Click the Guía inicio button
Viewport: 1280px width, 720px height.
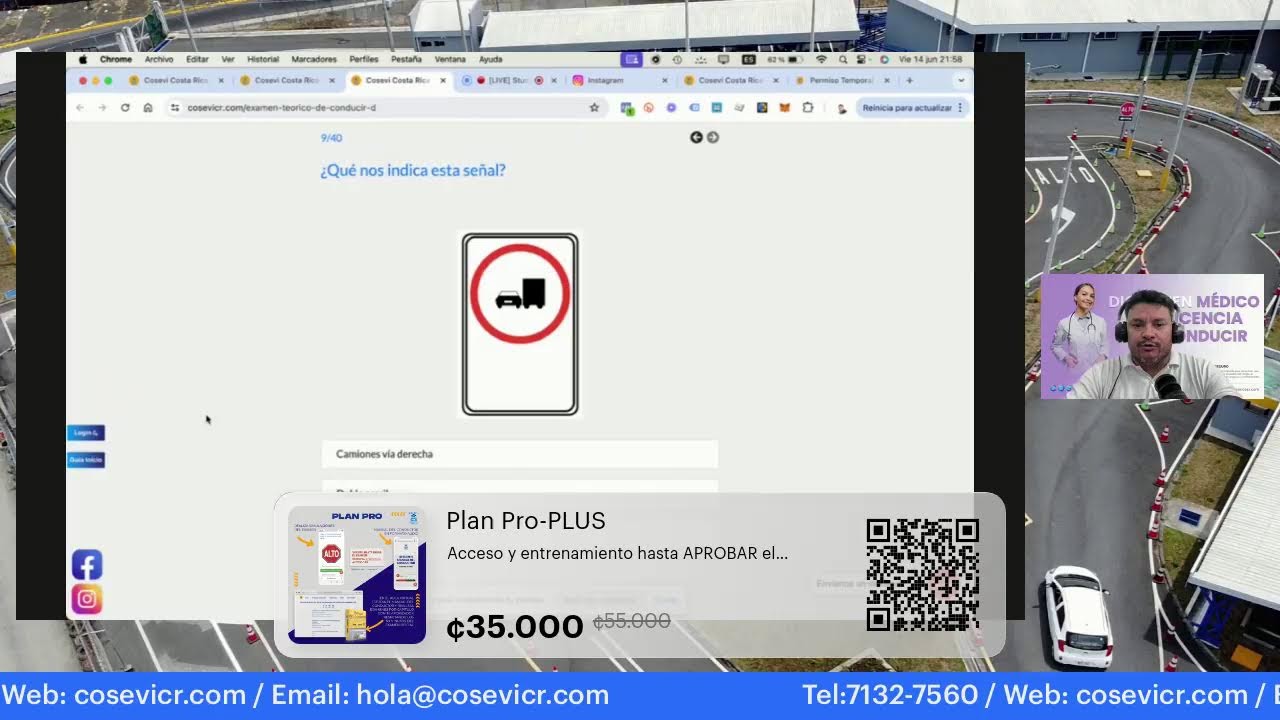click(86, 460)
